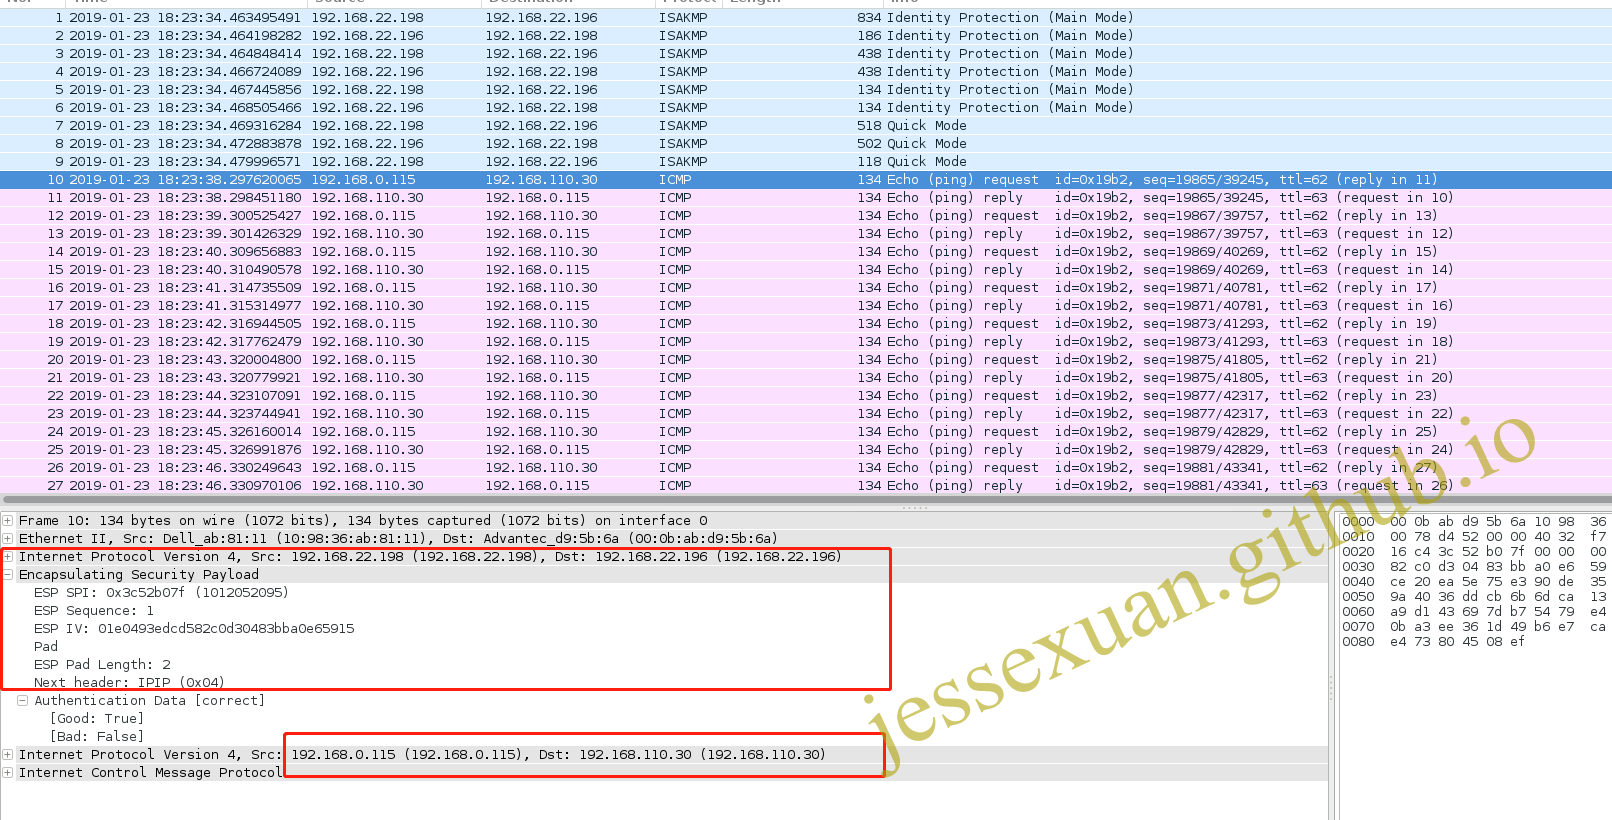
Task: Select the ESP Sequence: 1 field
Action: tap(94, 610)
